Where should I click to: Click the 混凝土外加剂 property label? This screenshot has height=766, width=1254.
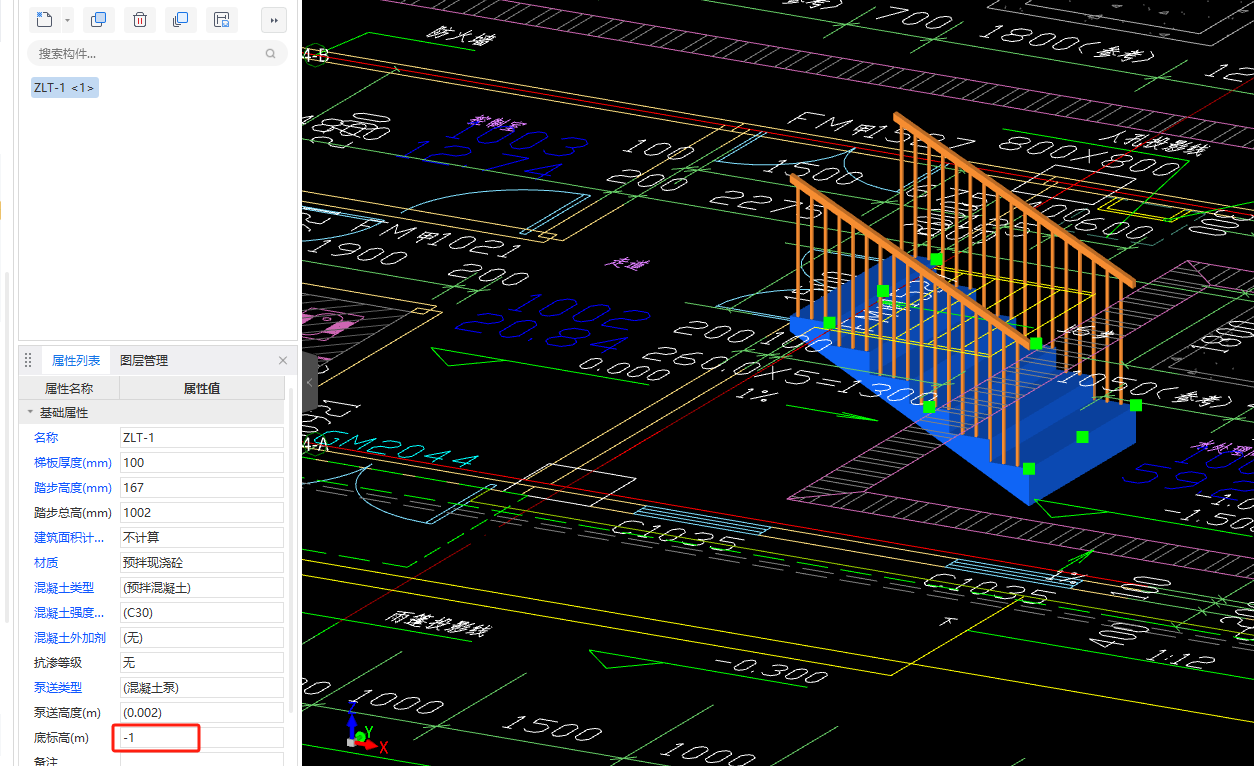pyautogui.click(x=70, y=637)
